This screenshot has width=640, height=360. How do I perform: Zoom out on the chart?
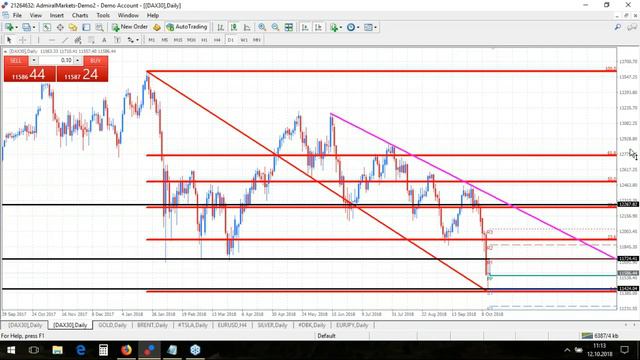276,27
